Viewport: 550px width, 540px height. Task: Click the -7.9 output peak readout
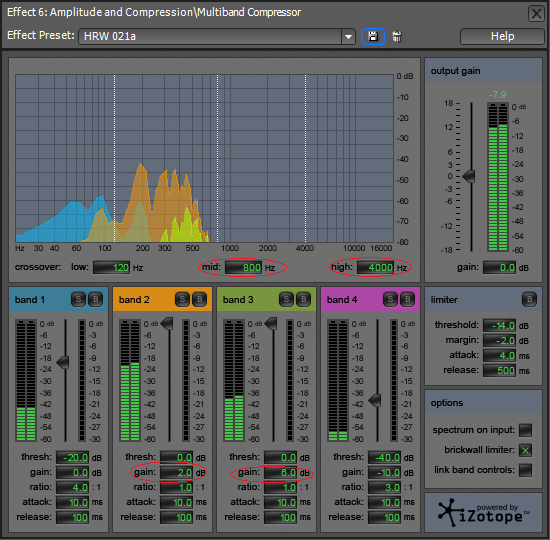pos(498,95)
